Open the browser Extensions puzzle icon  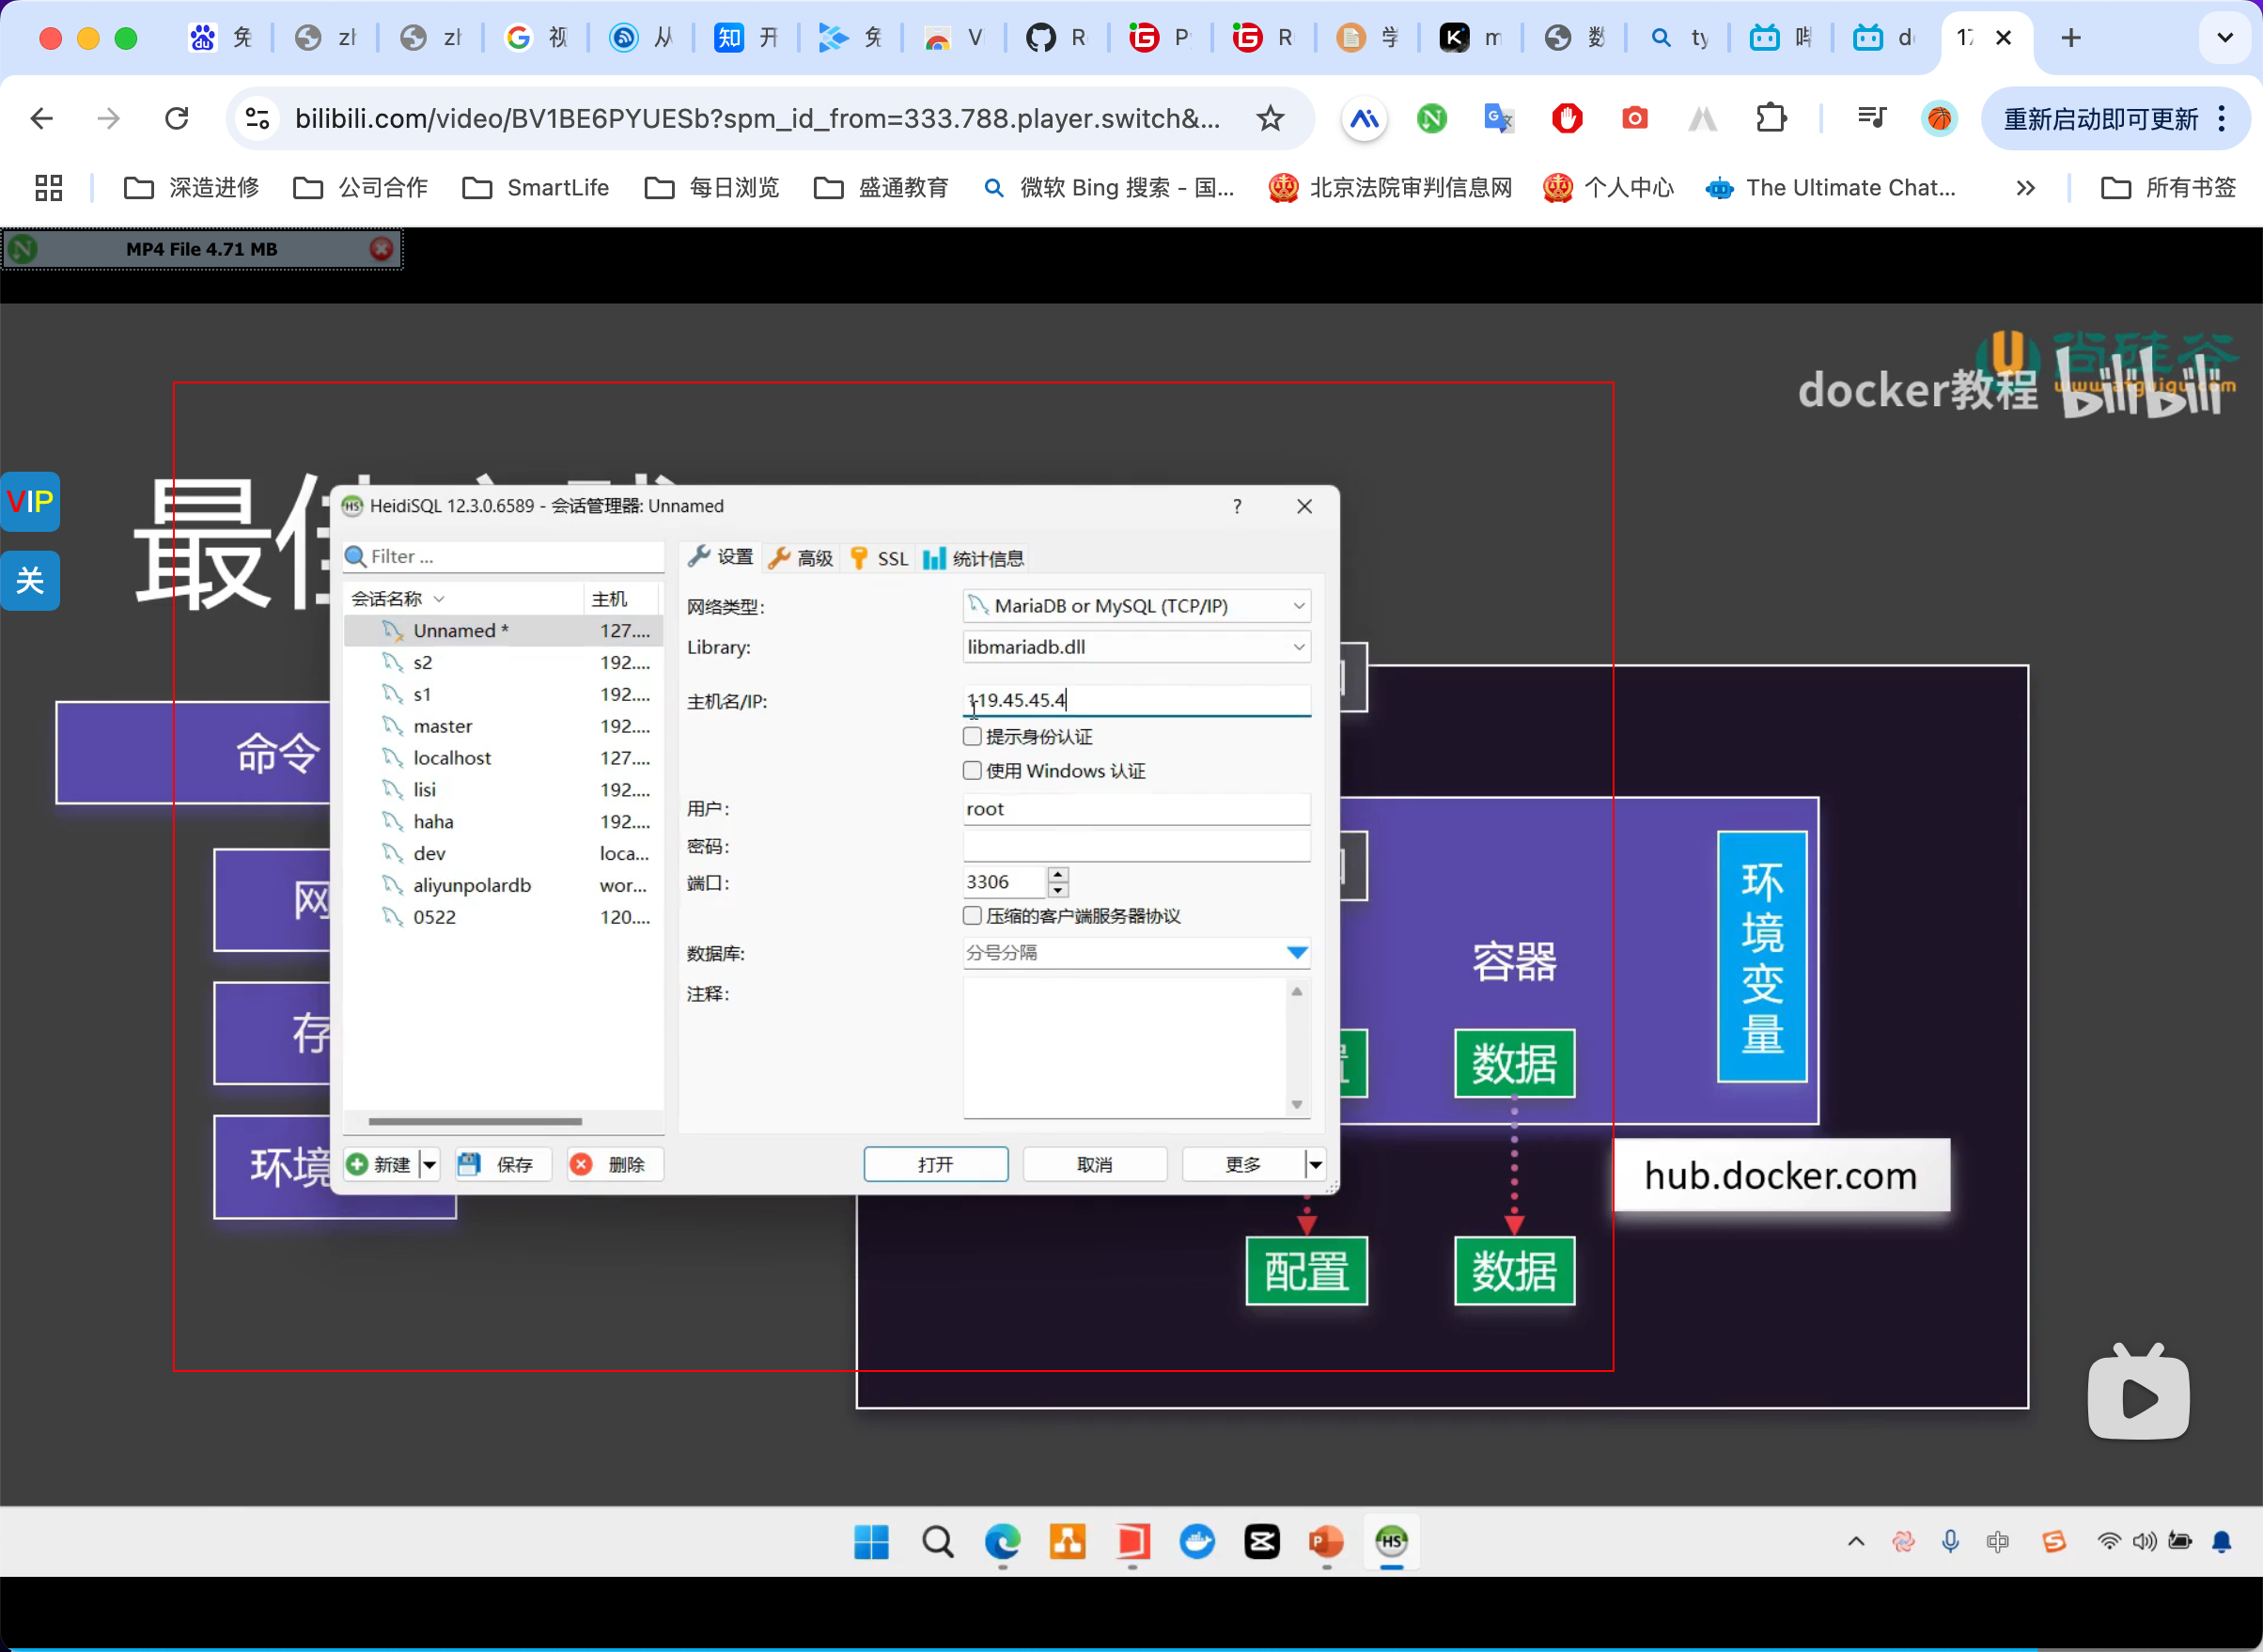click(1771, 119)
